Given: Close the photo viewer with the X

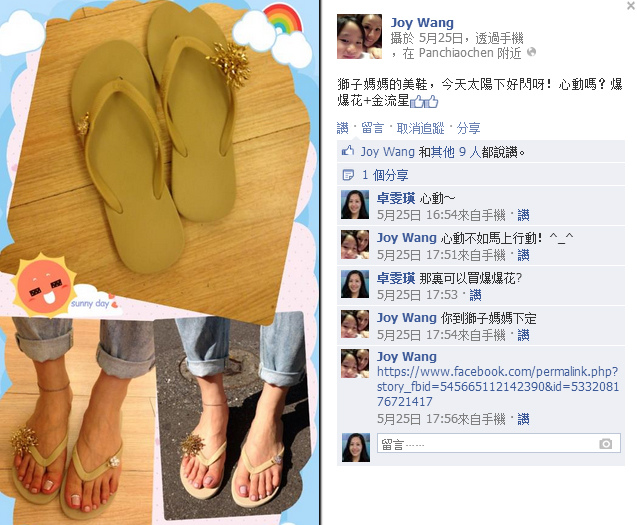Looking at the screenshot, I should pos(631,6).
